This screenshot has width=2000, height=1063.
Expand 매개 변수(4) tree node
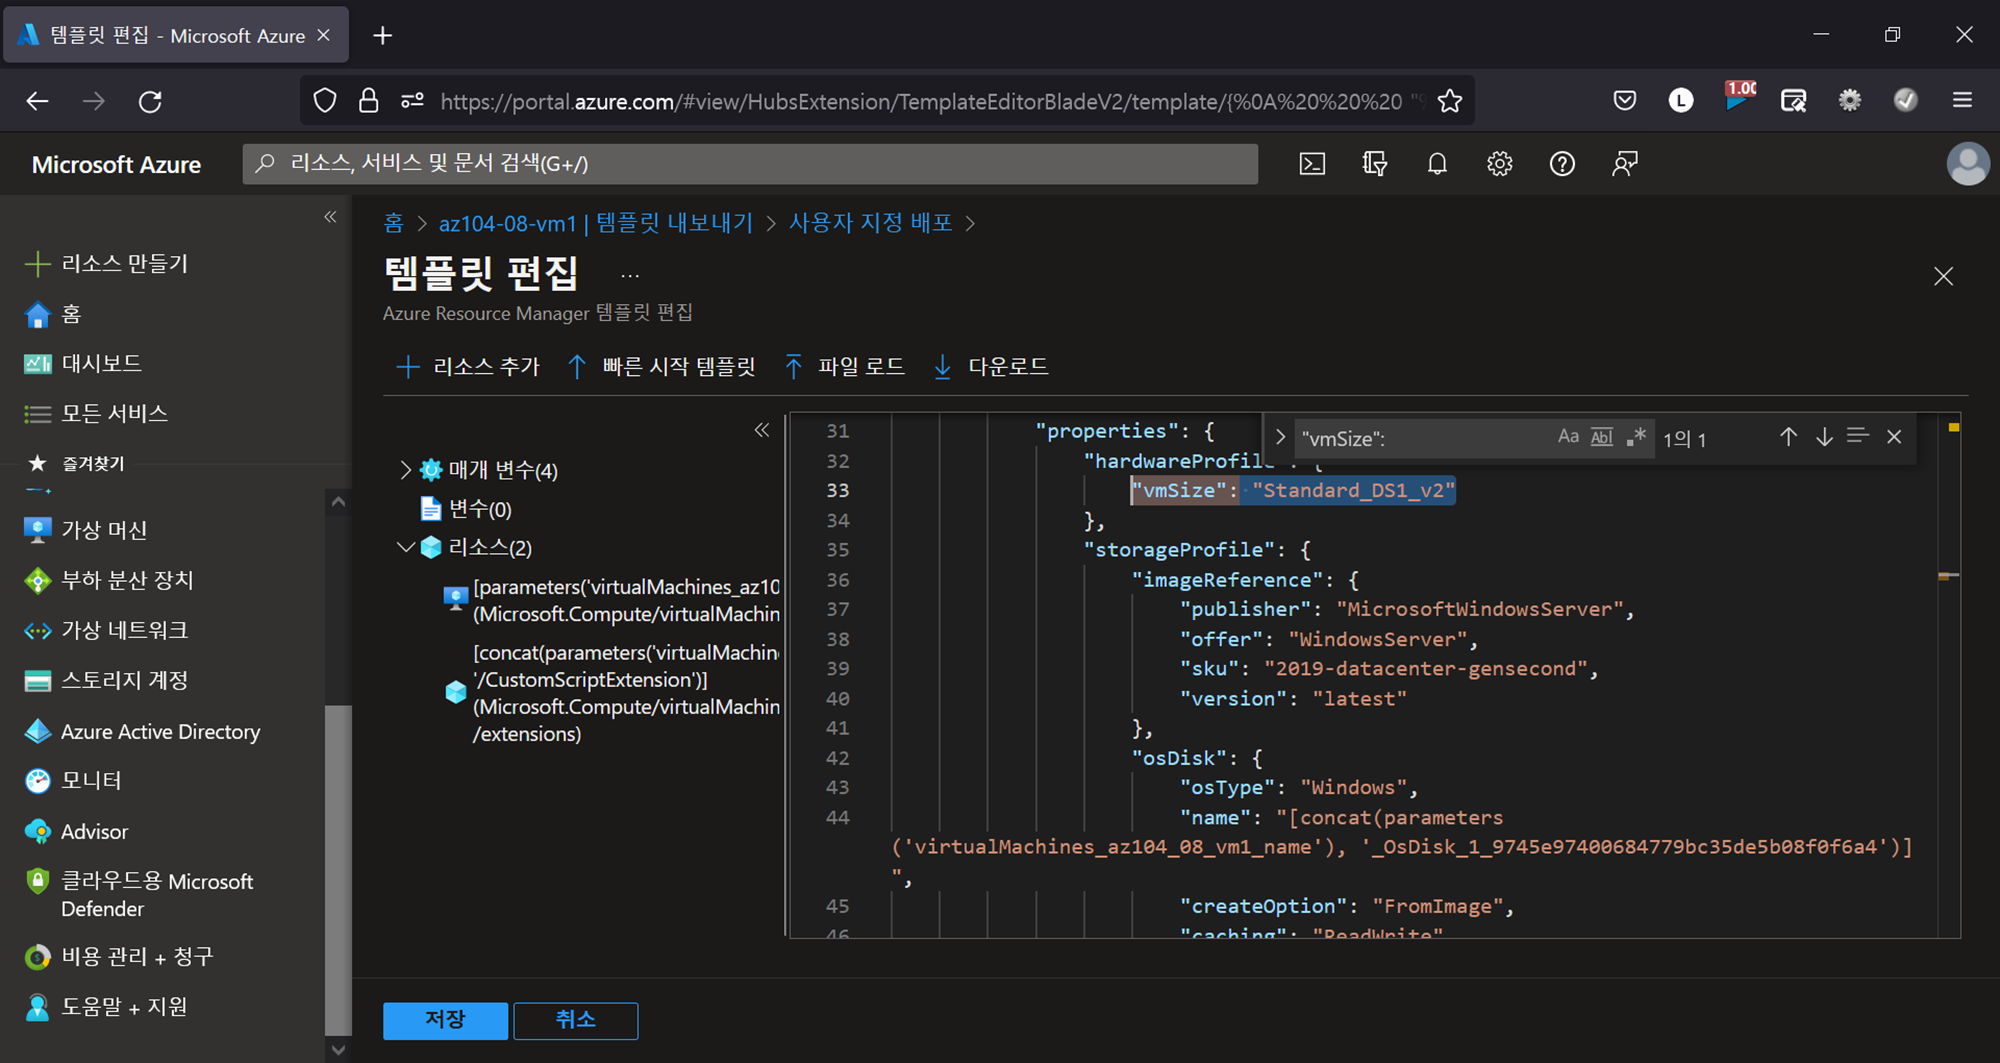(405, 469)
